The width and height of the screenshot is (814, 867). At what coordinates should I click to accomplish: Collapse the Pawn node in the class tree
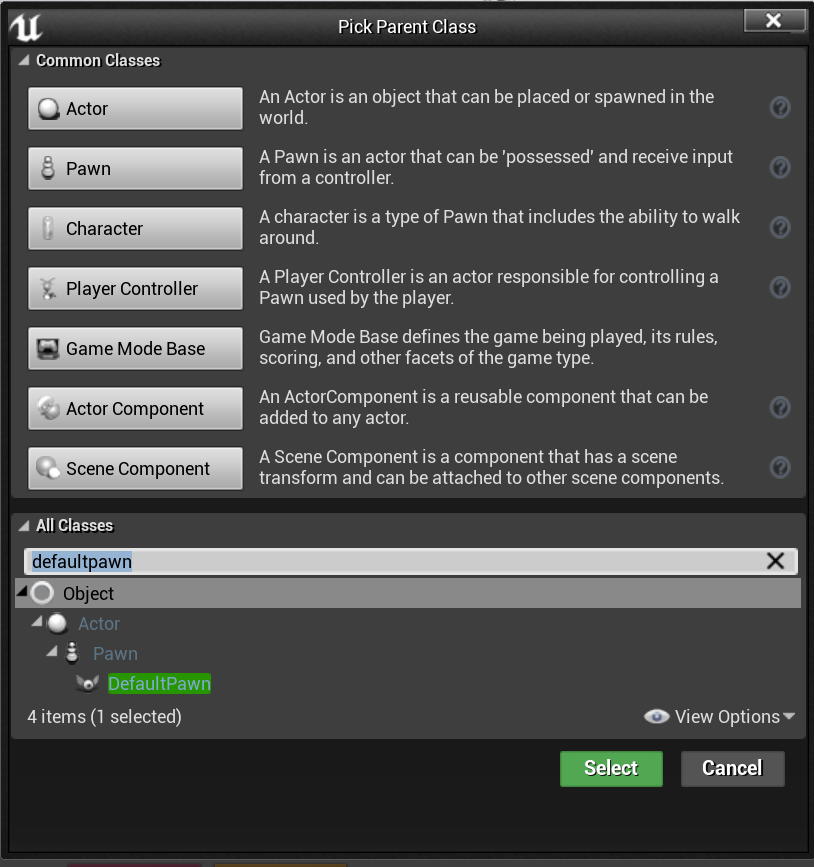(x=51, y=653)
